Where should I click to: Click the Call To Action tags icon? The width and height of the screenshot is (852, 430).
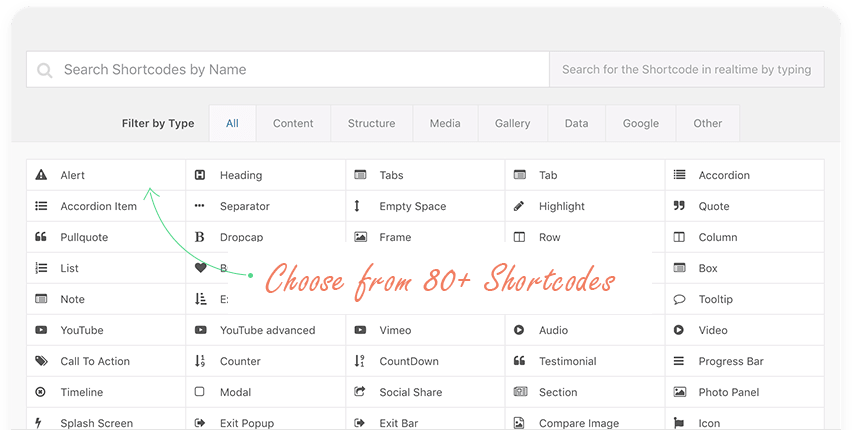41,361
